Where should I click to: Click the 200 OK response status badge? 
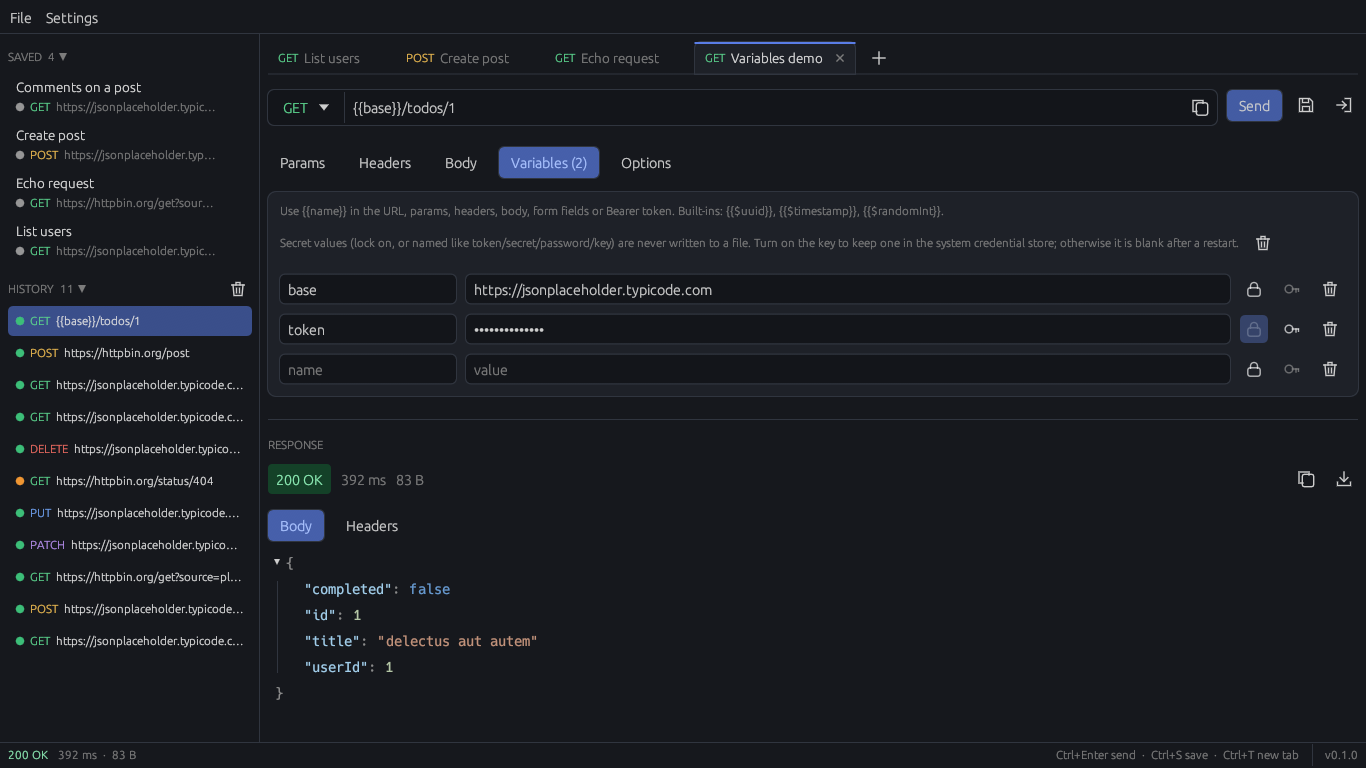(x=299, y=480)
